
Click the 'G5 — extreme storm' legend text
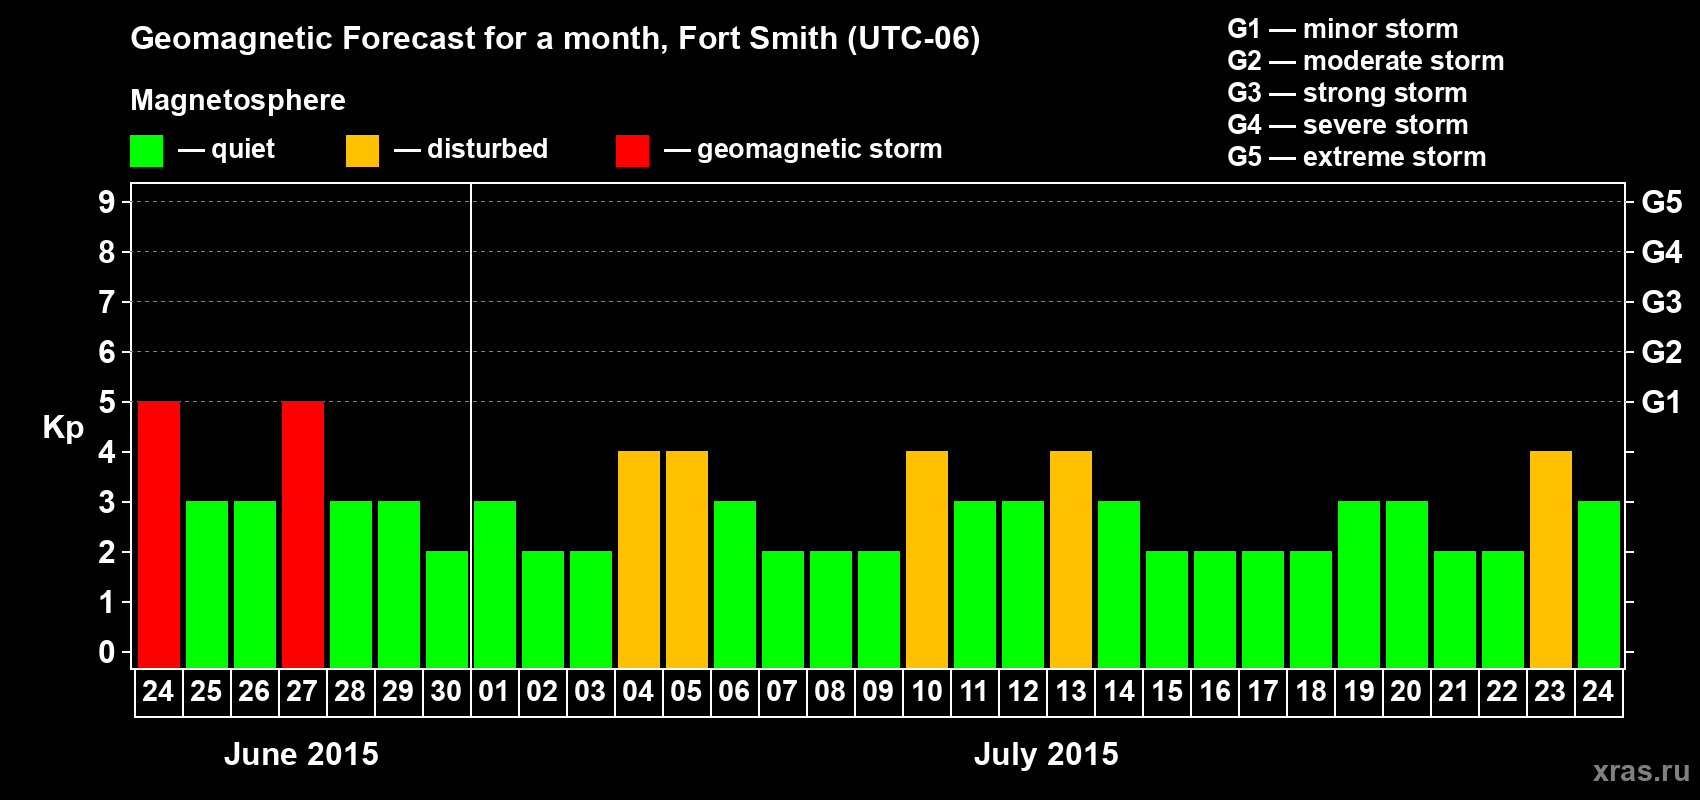(x=1357, y=157)
